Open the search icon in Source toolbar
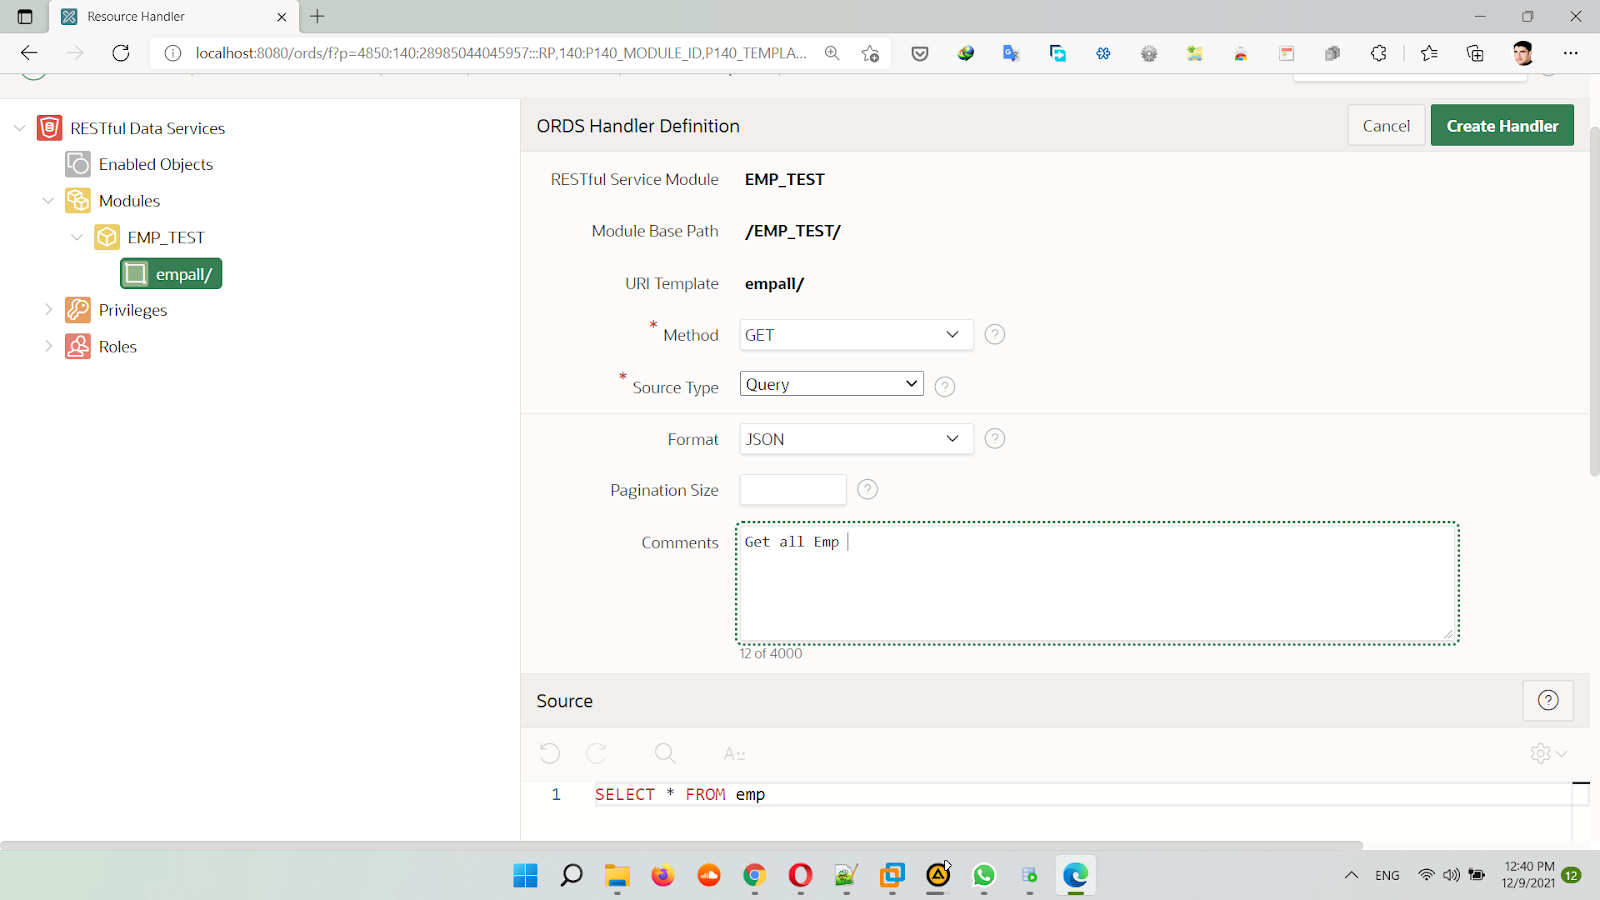 664,753
